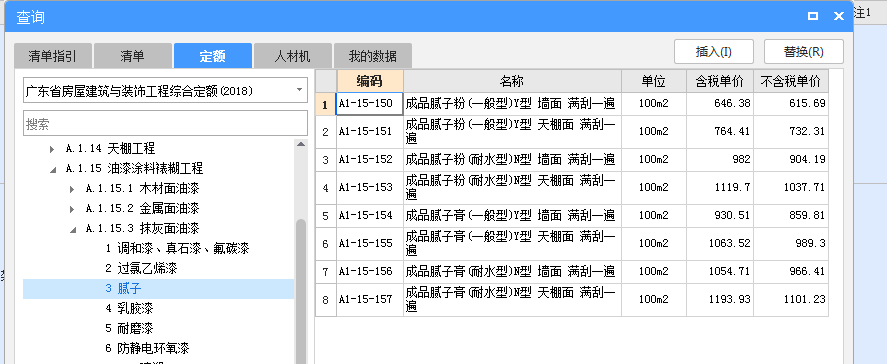Click the 名称 column header
Image resolution: width=887 pixels, height=364 pixels.
coord(513,81)
